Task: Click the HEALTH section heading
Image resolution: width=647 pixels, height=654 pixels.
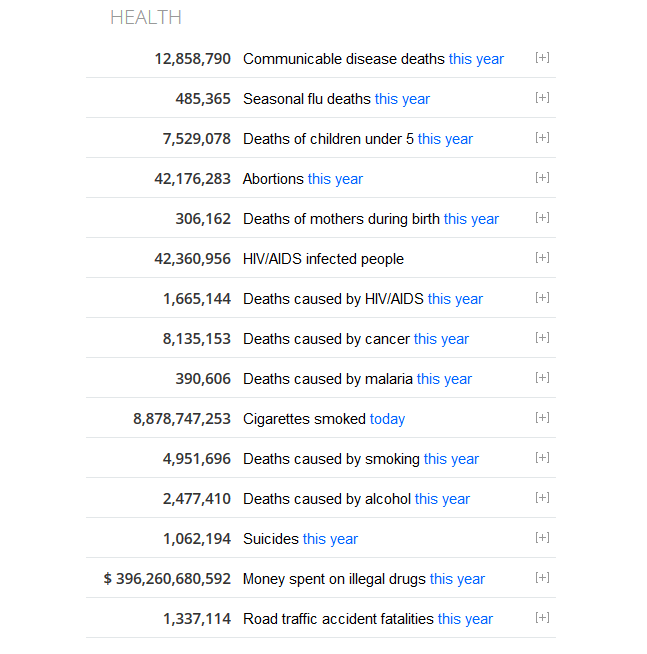Action: [146, 18]
